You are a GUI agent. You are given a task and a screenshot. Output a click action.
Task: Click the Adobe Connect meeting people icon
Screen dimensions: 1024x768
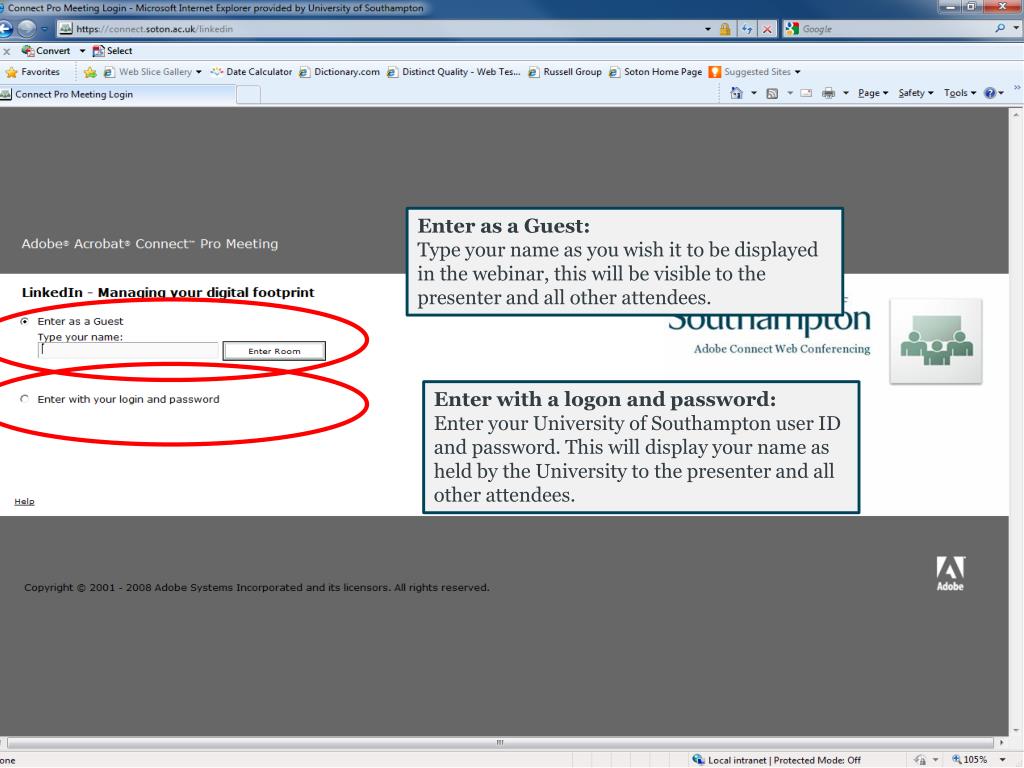[x=936, y=341]
